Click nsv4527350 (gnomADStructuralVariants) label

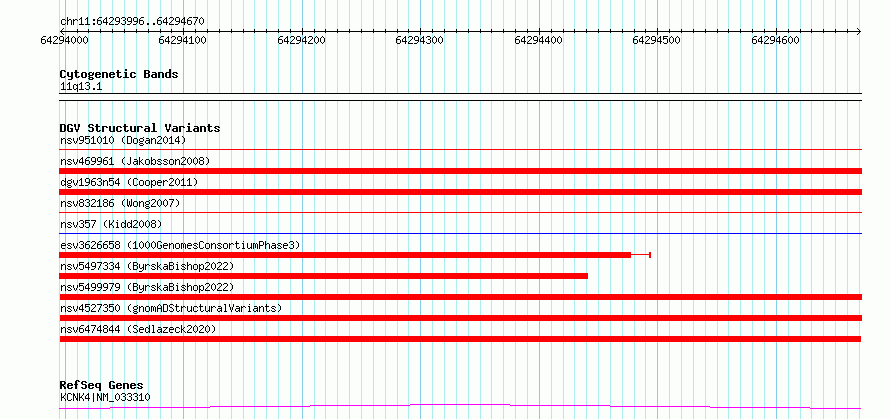(171, 308)
